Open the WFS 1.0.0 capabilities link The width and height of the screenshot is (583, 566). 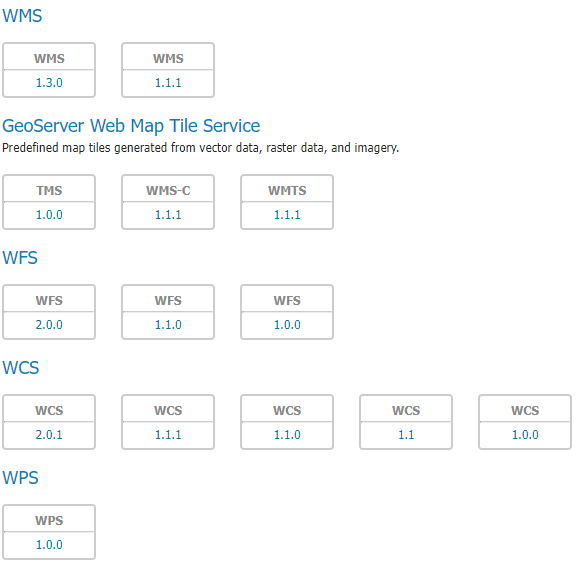click(287, 325)
